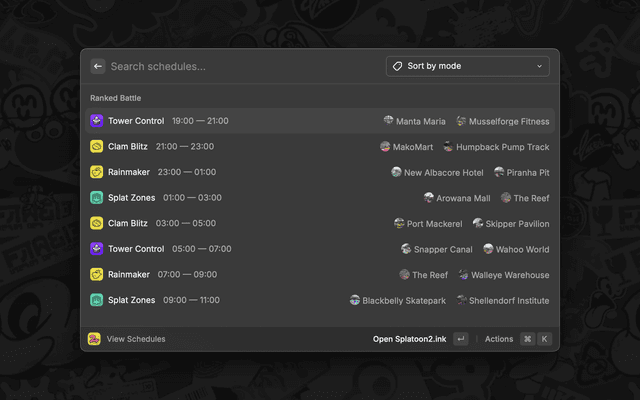Click the Splatoon extension icon in footer

(94, 339)
